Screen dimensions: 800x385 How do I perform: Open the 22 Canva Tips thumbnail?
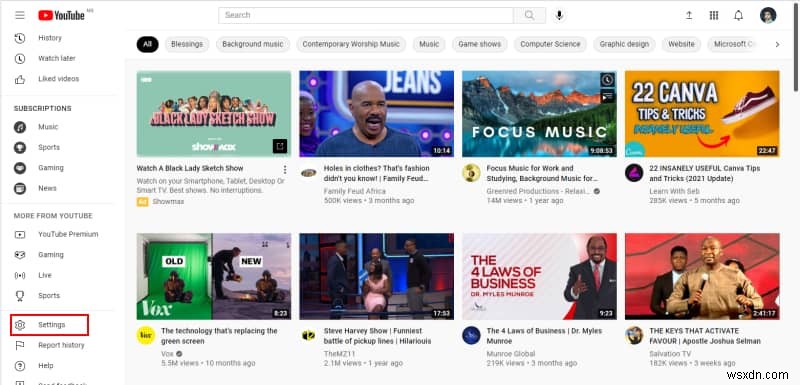click(702, 114)
